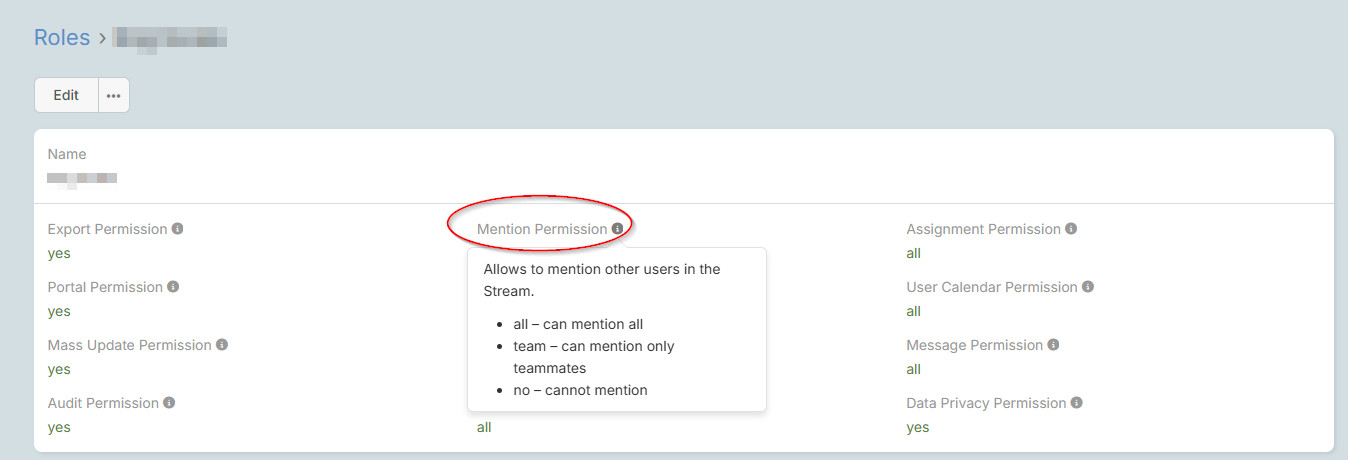
Task: Click the 'all' value under Assignment Permission
Action: [x=913, y=253]
